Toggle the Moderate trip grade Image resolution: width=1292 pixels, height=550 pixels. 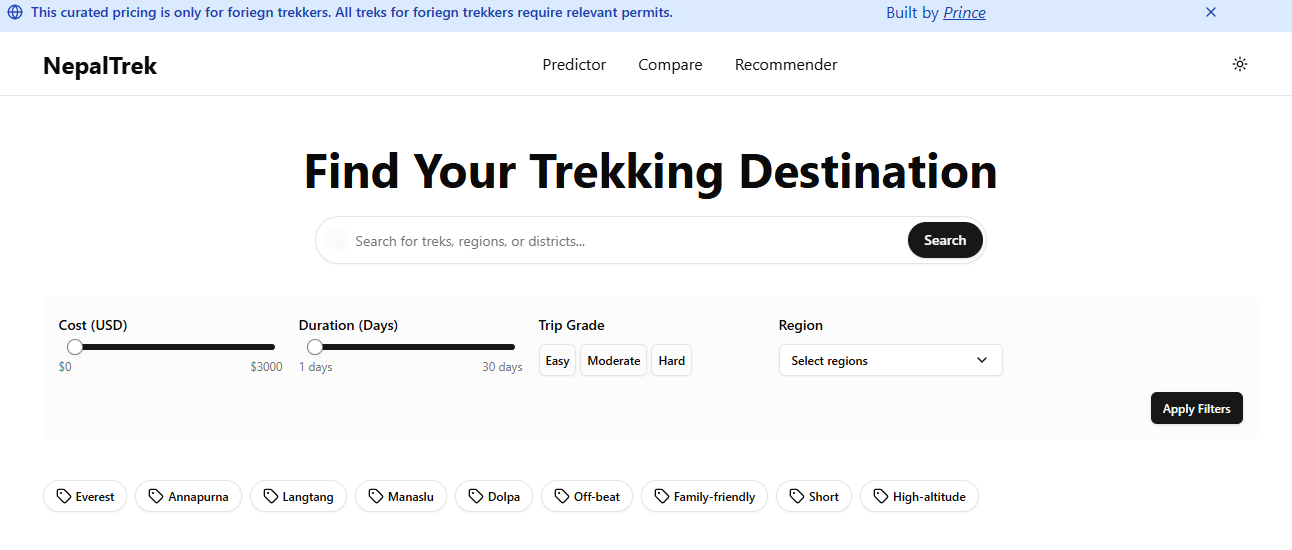tap(613, 361)
